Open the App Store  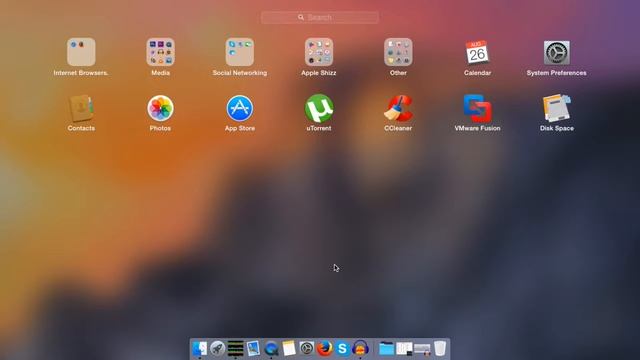click(240, 108)
